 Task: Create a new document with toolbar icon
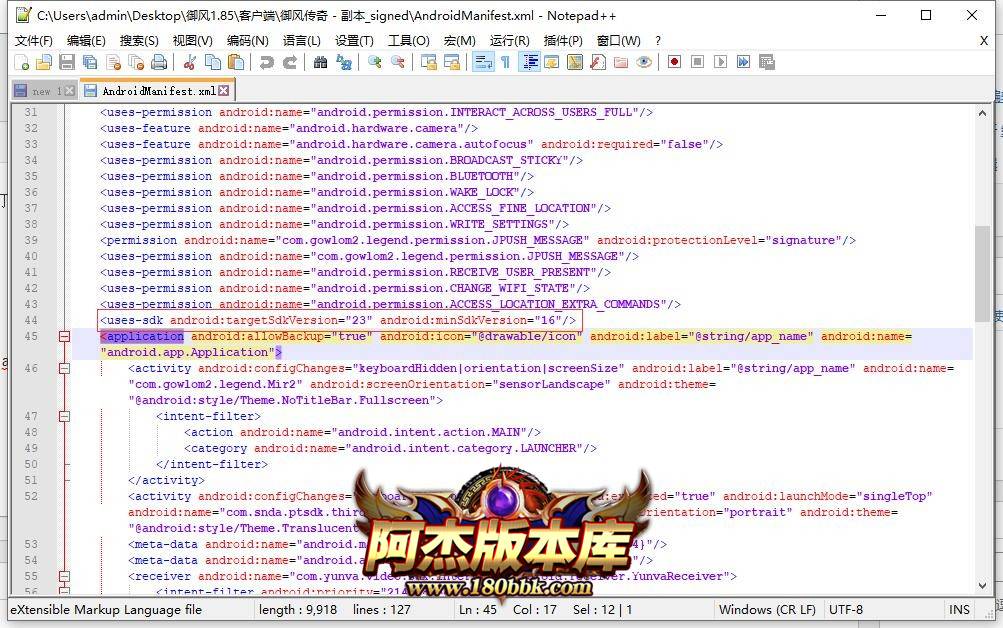pyautogui.click(x=21, y=62)
